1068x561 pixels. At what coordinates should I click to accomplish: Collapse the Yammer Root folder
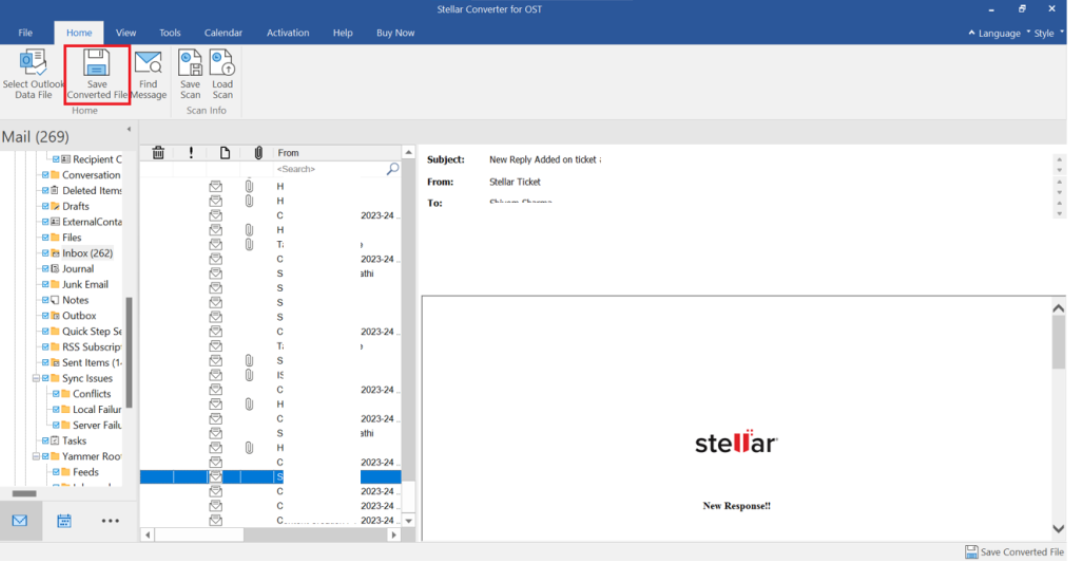[x=35, y=456]
